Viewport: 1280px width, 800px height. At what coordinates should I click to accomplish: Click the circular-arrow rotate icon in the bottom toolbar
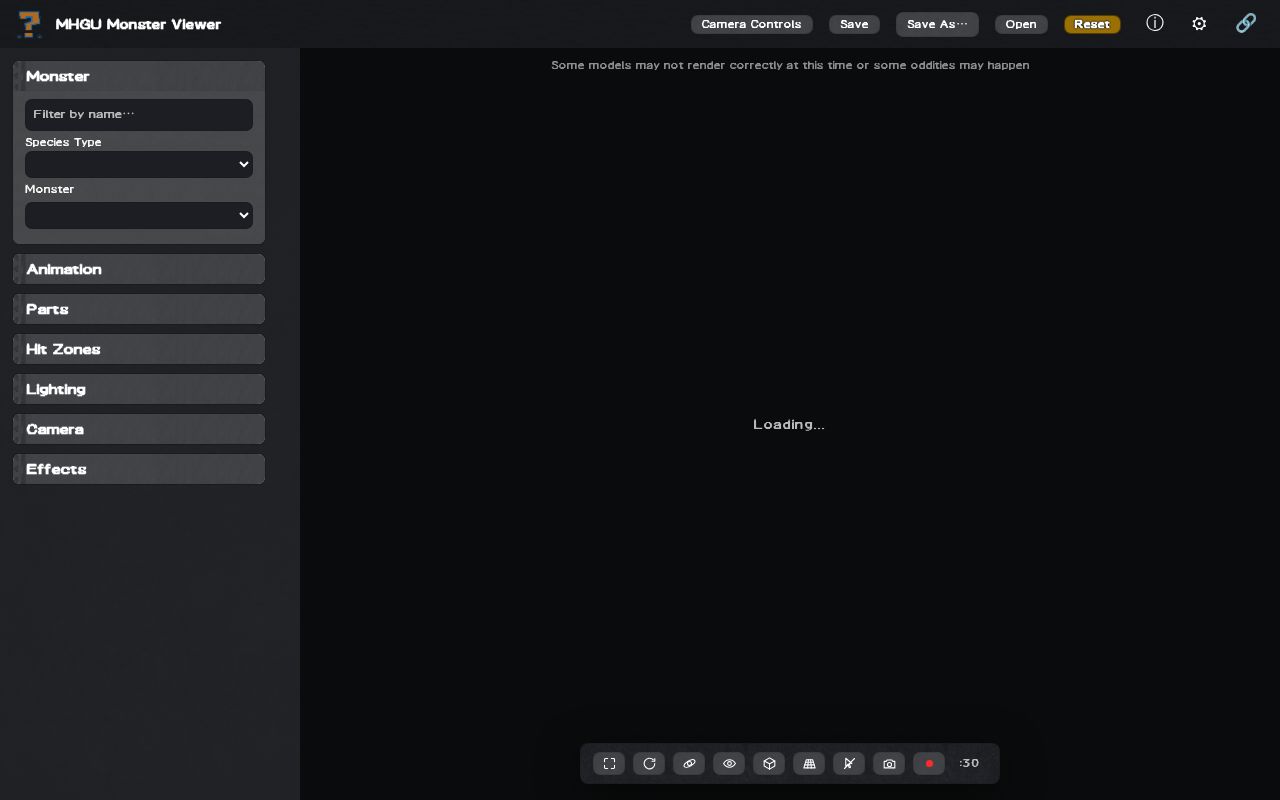[649, 764]
